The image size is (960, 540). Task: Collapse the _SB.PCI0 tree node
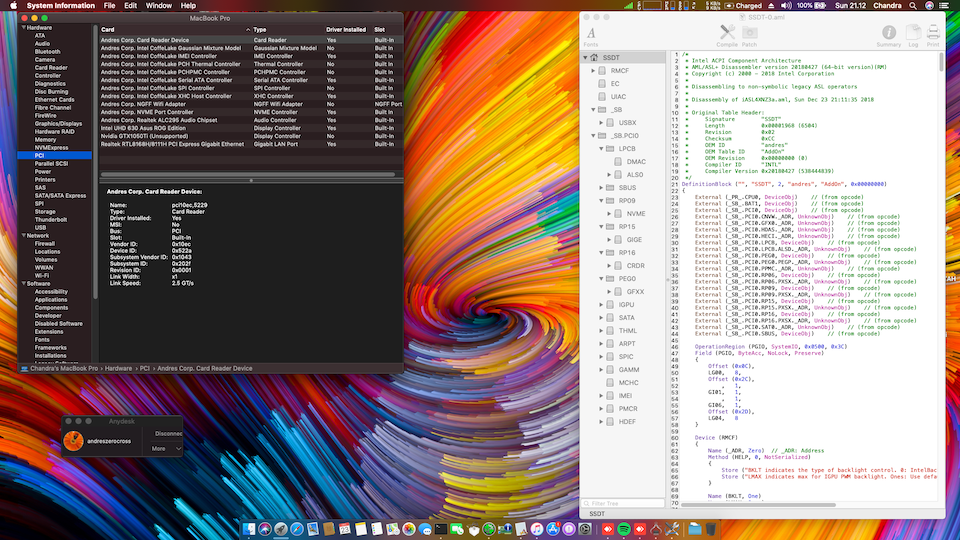592,134
